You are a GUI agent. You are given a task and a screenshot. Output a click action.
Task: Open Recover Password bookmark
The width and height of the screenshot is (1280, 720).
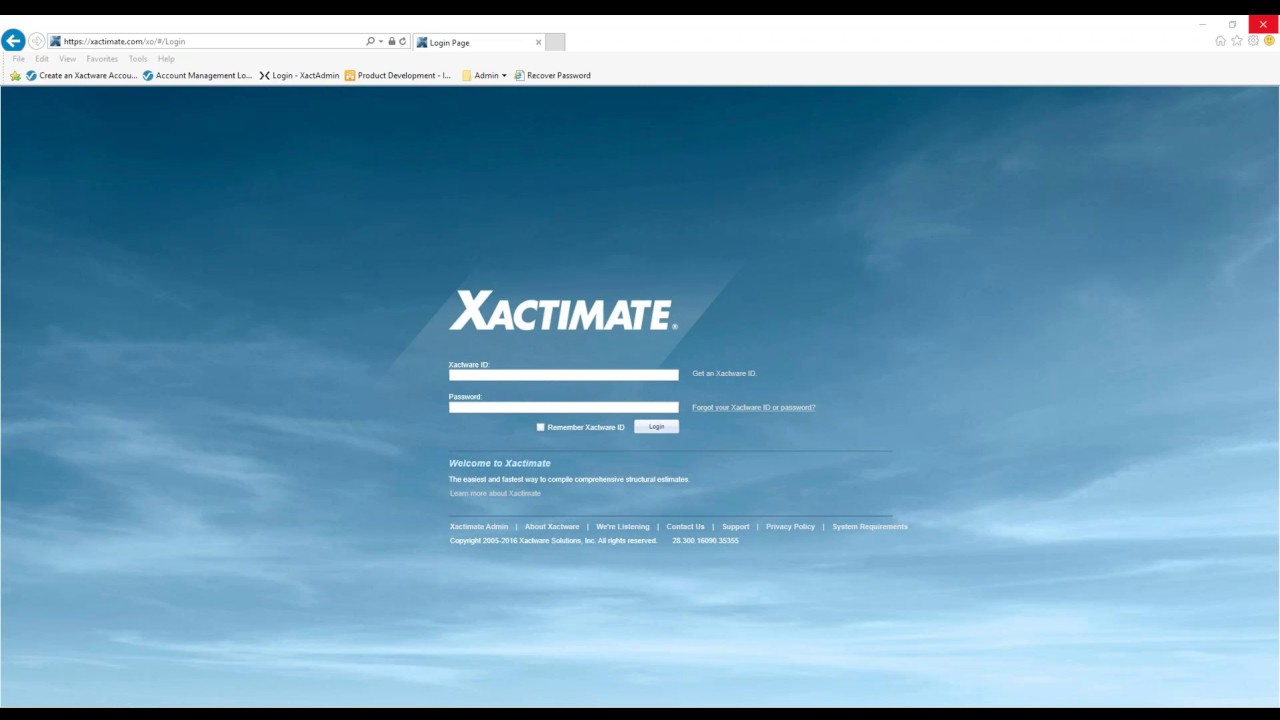(x=552, y=75)
